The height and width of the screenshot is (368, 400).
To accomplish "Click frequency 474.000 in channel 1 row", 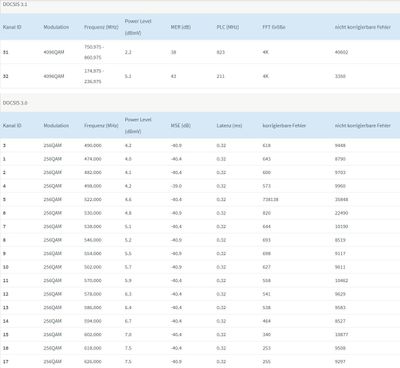I will pyautogui.click(x=93, y=159).
